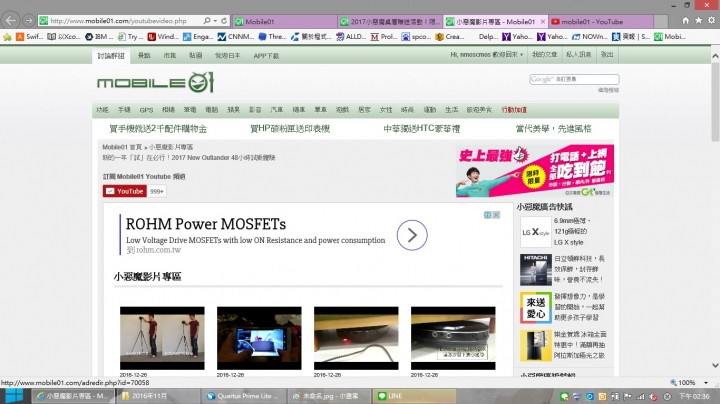Click the Mobile01 site logo
Screen dimensions: 720x404
(155, 83)
